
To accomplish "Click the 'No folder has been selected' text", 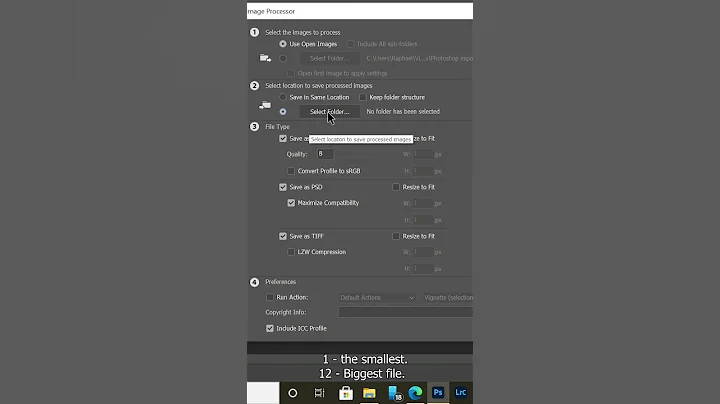I will pos(403,112).
